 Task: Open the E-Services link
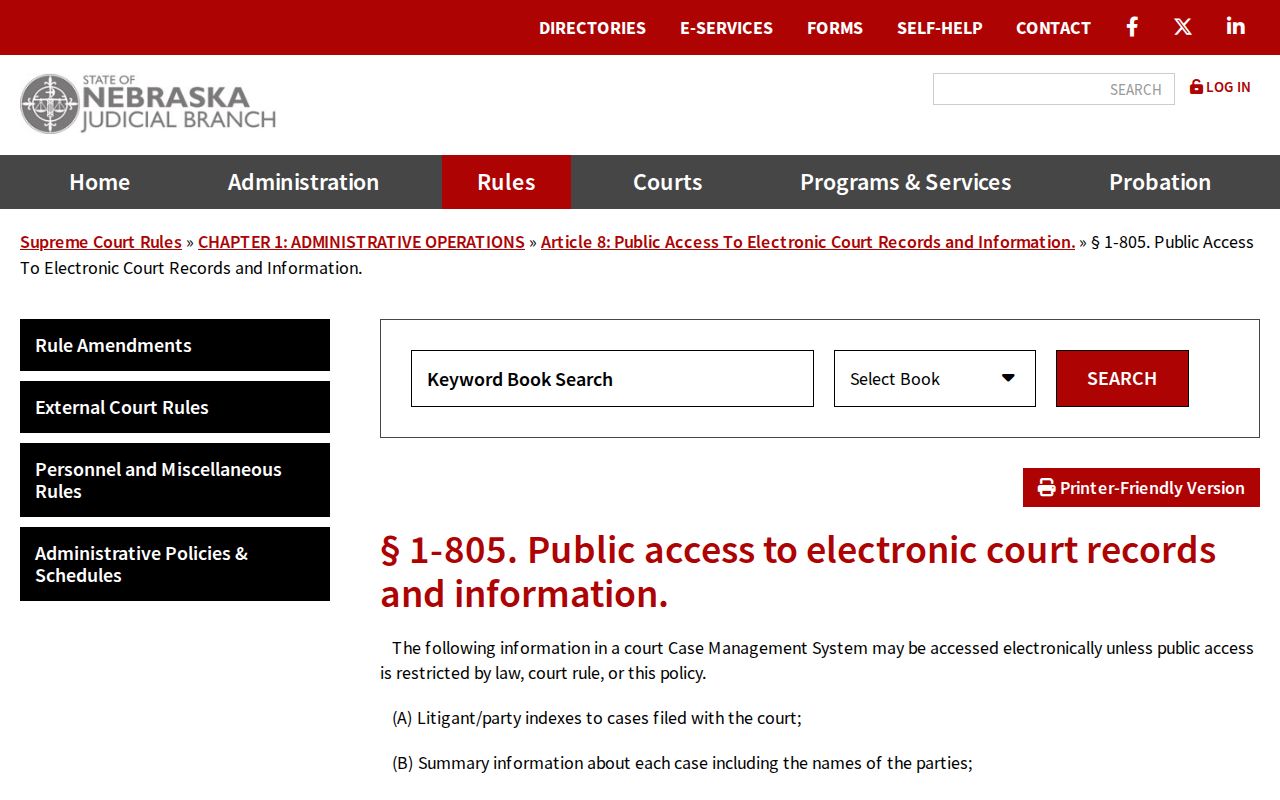click(x=726, y=28)
